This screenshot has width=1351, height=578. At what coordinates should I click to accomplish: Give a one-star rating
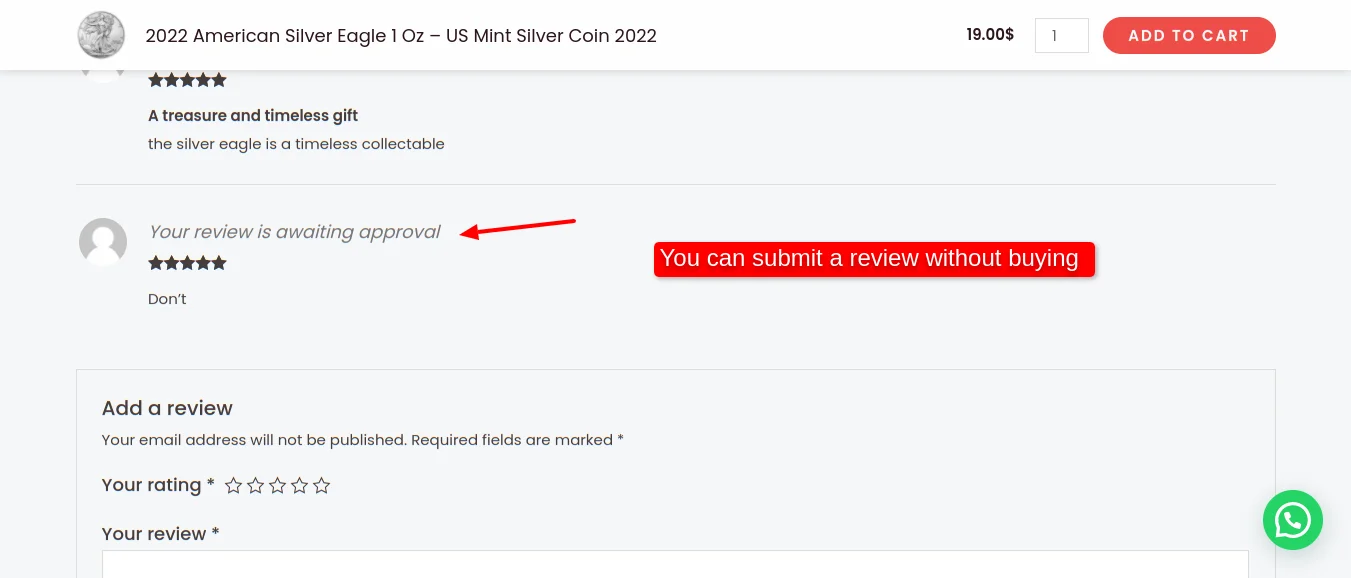[233, 485]
